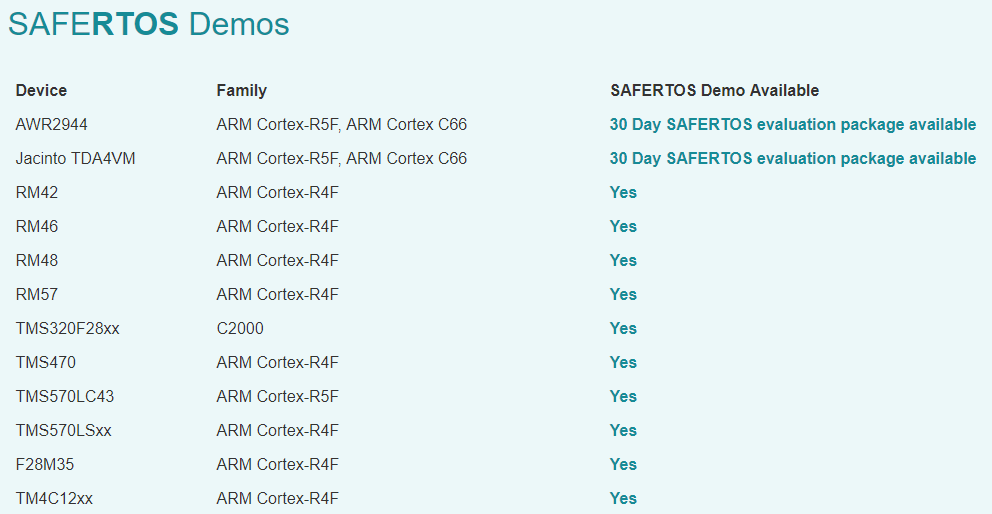The image size is (992, 514).
Task: Select the RM48 device cell
Action: point(37,260)
